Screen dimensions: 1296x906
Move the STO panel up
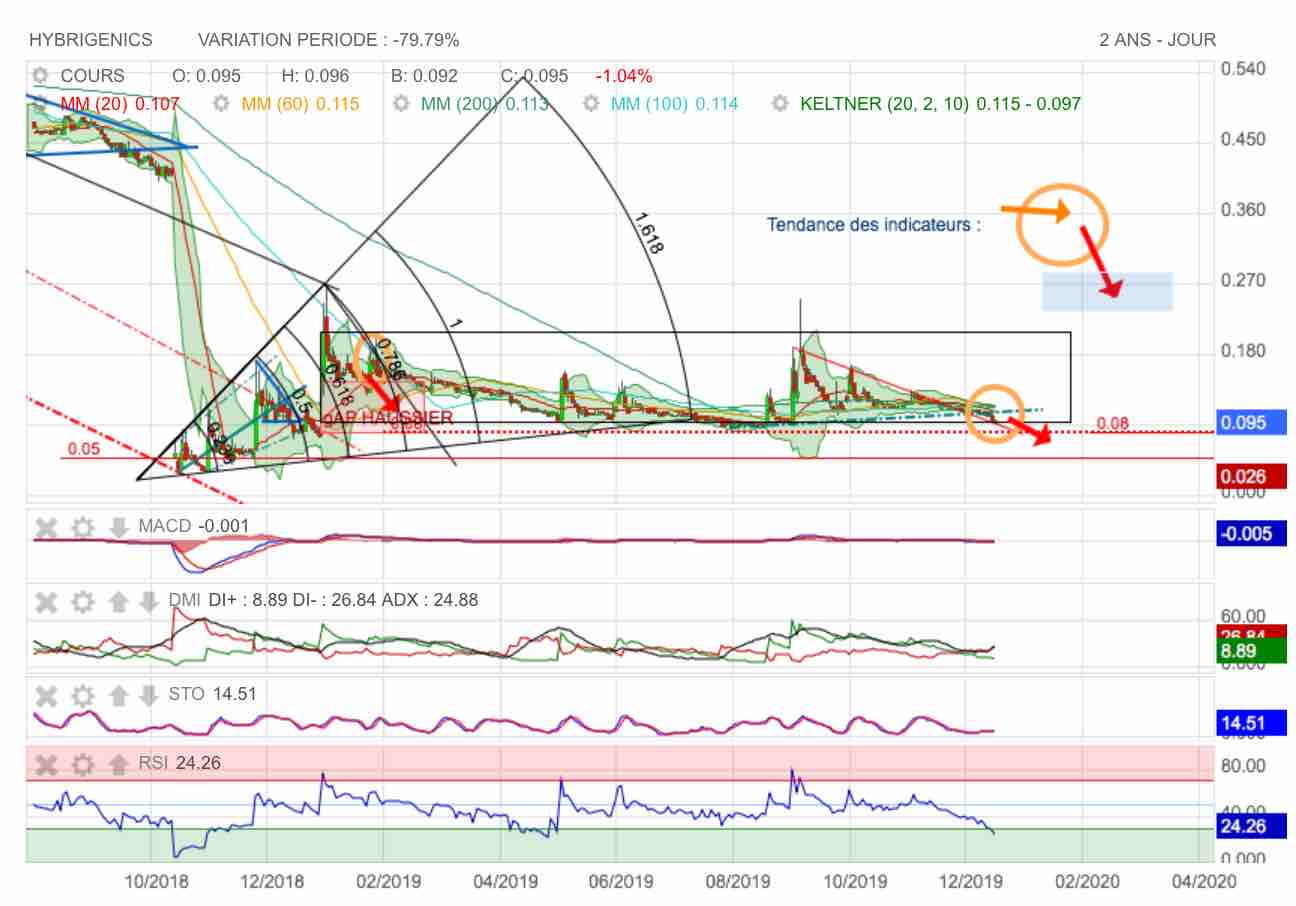[x=118, y=694]
